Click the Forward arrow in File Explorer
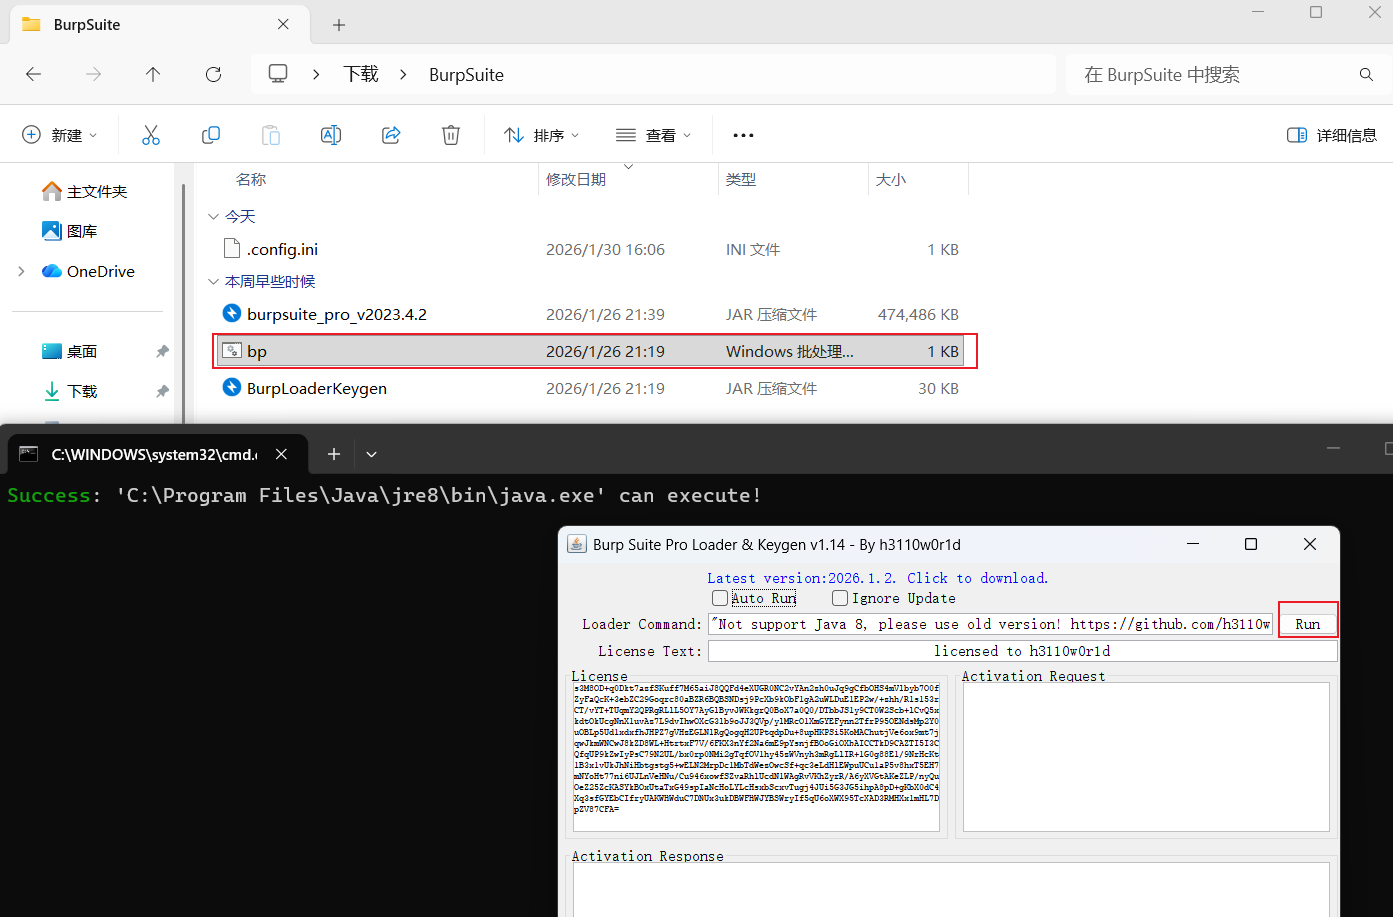Viewport: 1393px width, 917px height. pyautogui.click(x=94, y=74)
